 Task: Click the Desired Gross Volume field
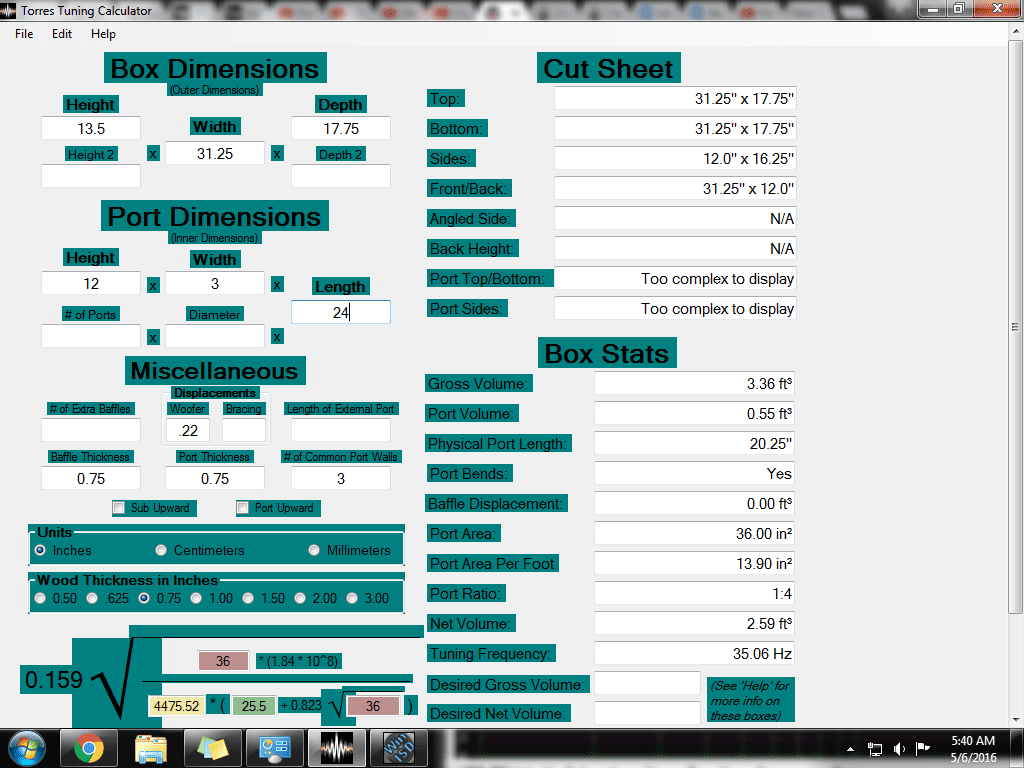(647, 684)
